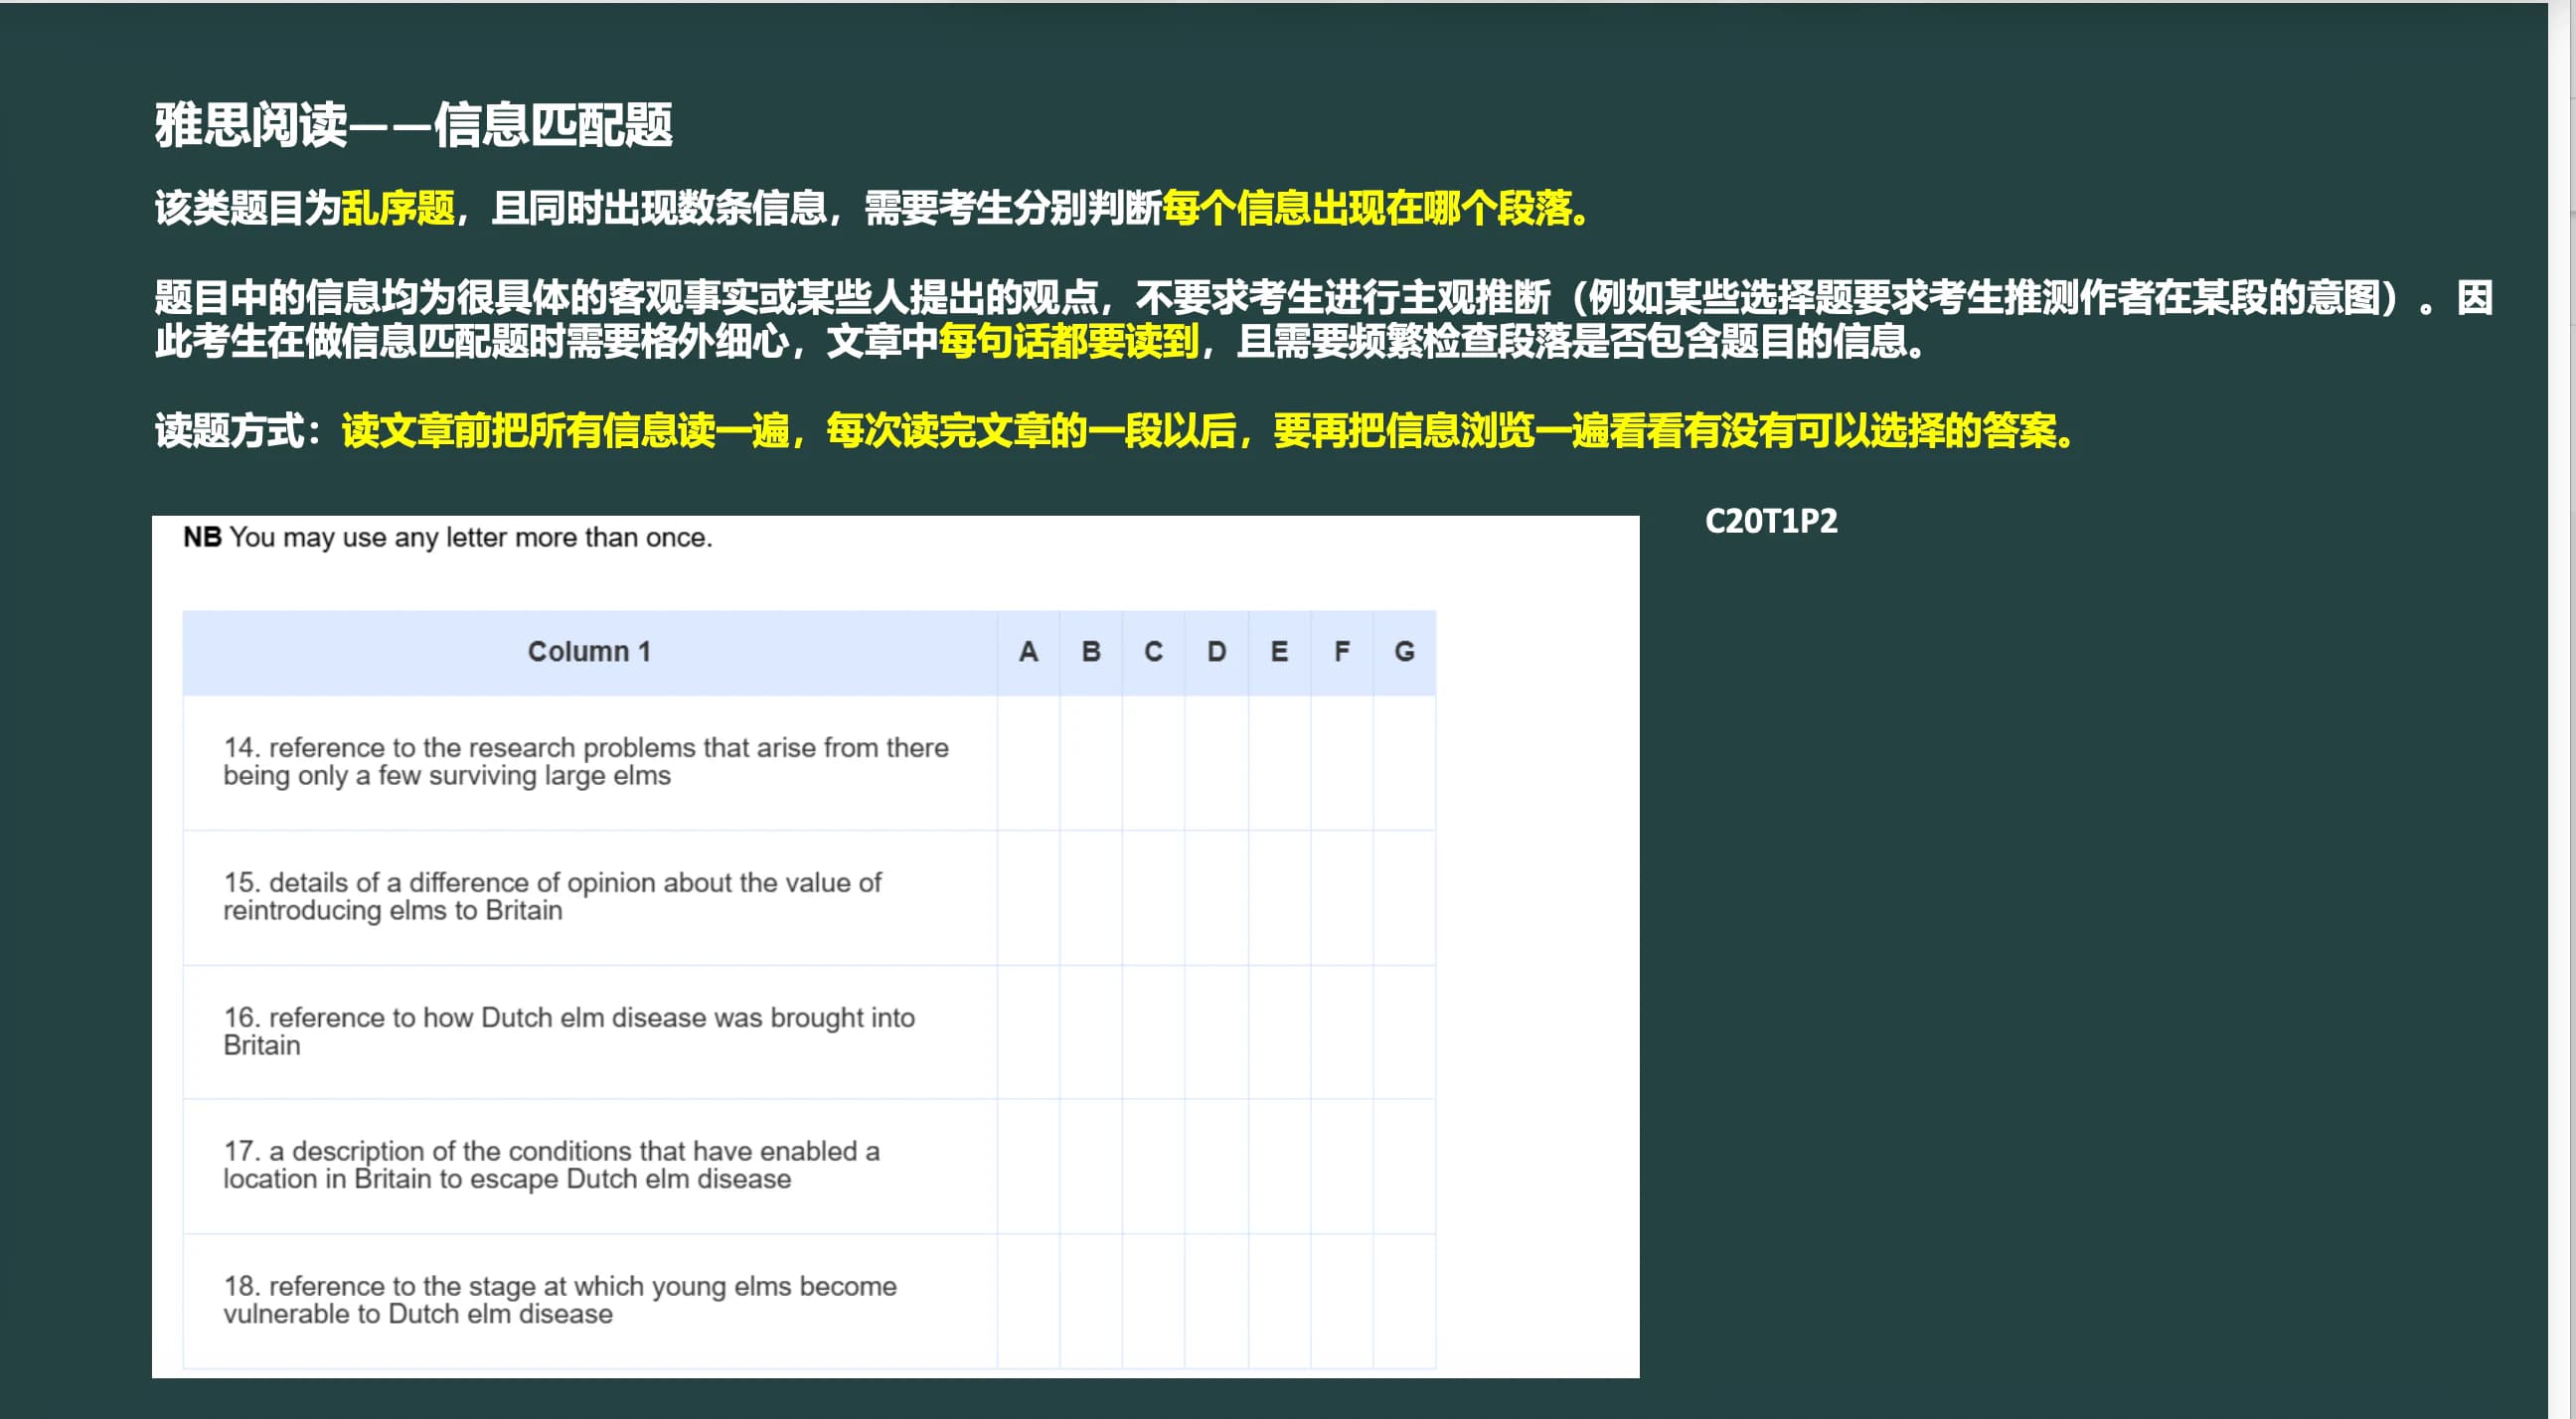The height and width of the screenshot is (1419, 2576).
Task: Click the 'Column 1' table header
Action: (x=590, y=652)
